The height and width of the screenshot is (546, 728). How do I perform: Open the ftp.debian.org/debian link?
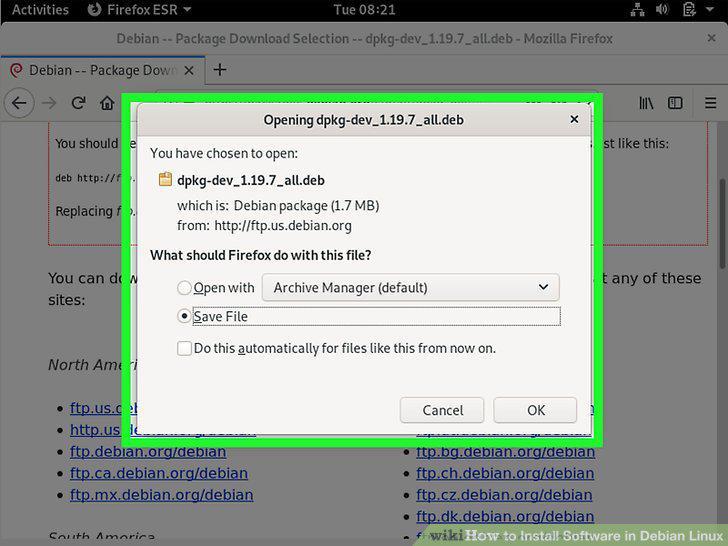point(148,452)
